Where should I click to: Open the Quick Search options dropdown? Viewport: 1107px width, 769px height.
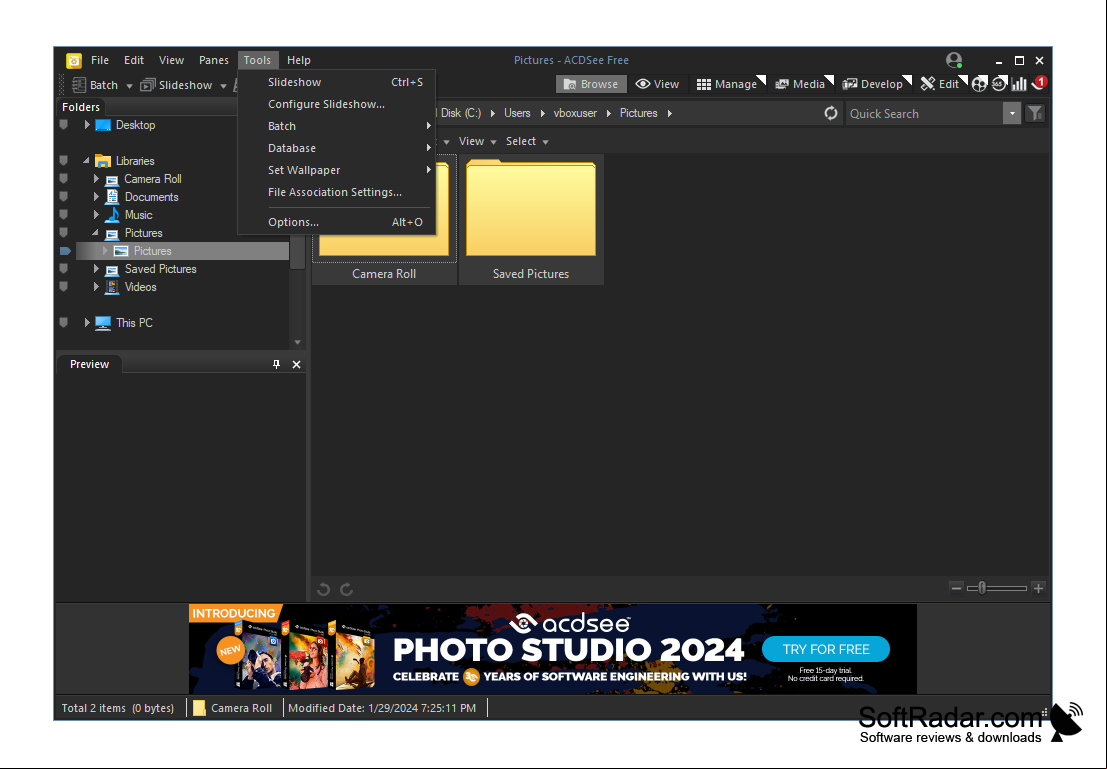point(1012,114)
